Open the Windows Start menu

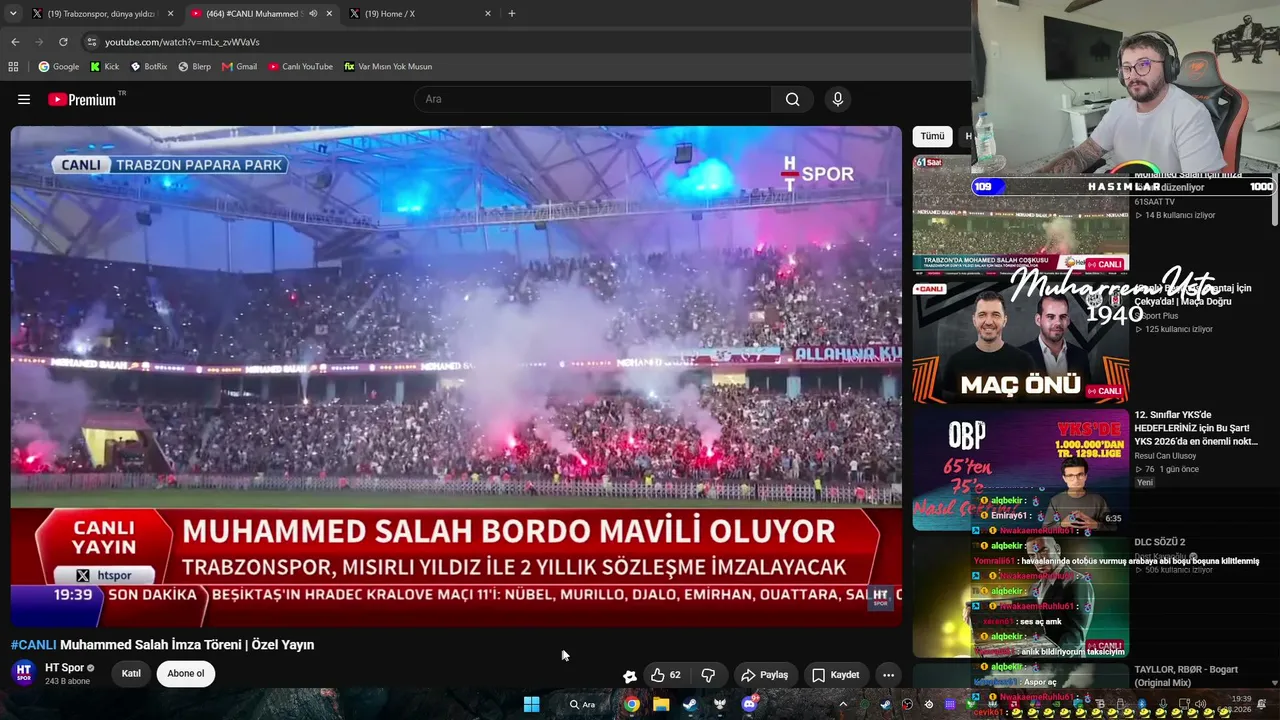(532, 704)
